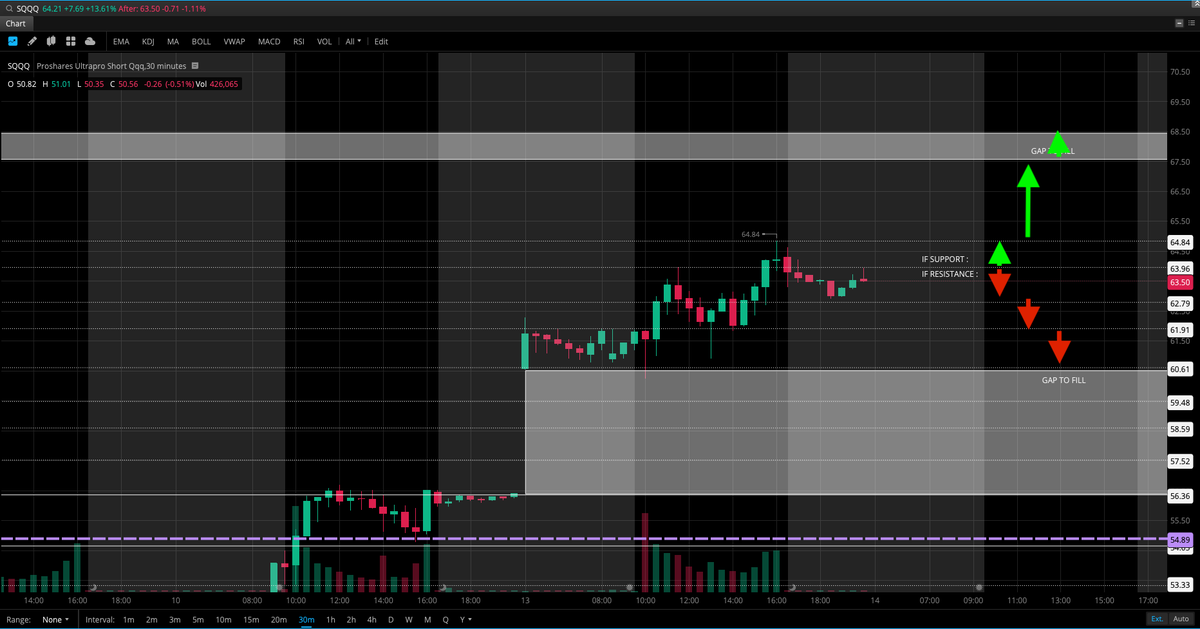Image resolution: width=1200 pixels, height=629 pixels.
Task: Toggle the MACD indicator
Action: (269, 42)
